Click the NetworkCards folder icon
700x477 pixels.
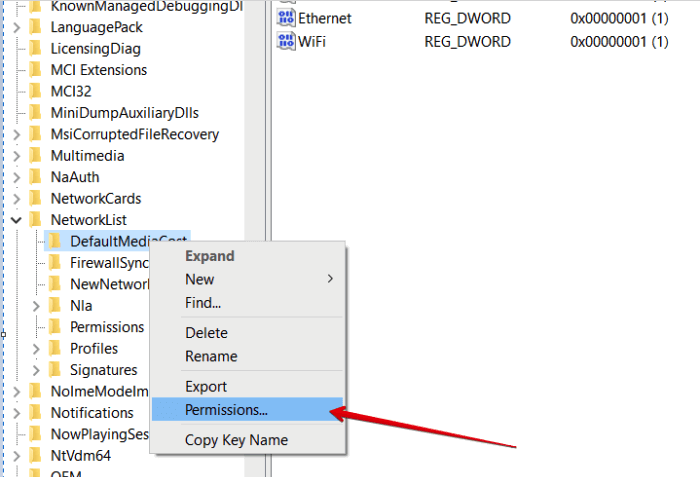[35, 198]
